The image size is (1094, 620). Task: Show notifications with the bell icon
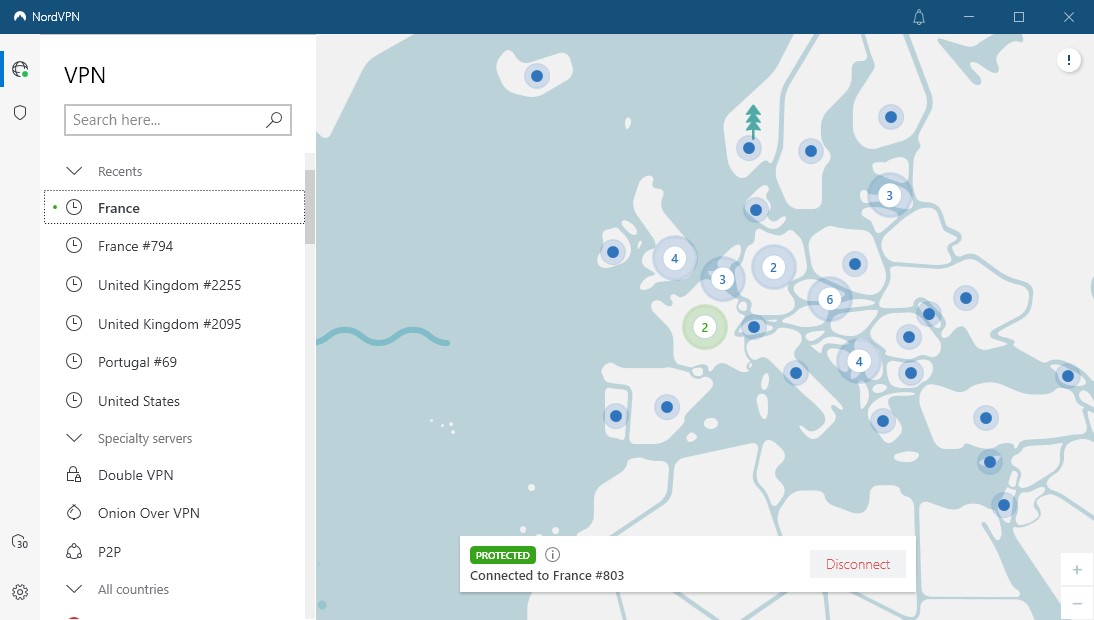[x=919, y=17]
